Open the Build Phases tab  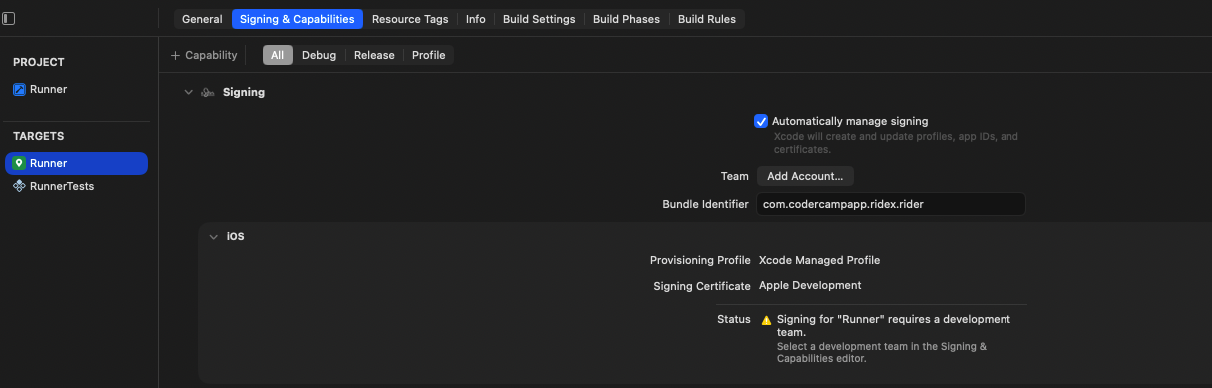coord(627,19)
